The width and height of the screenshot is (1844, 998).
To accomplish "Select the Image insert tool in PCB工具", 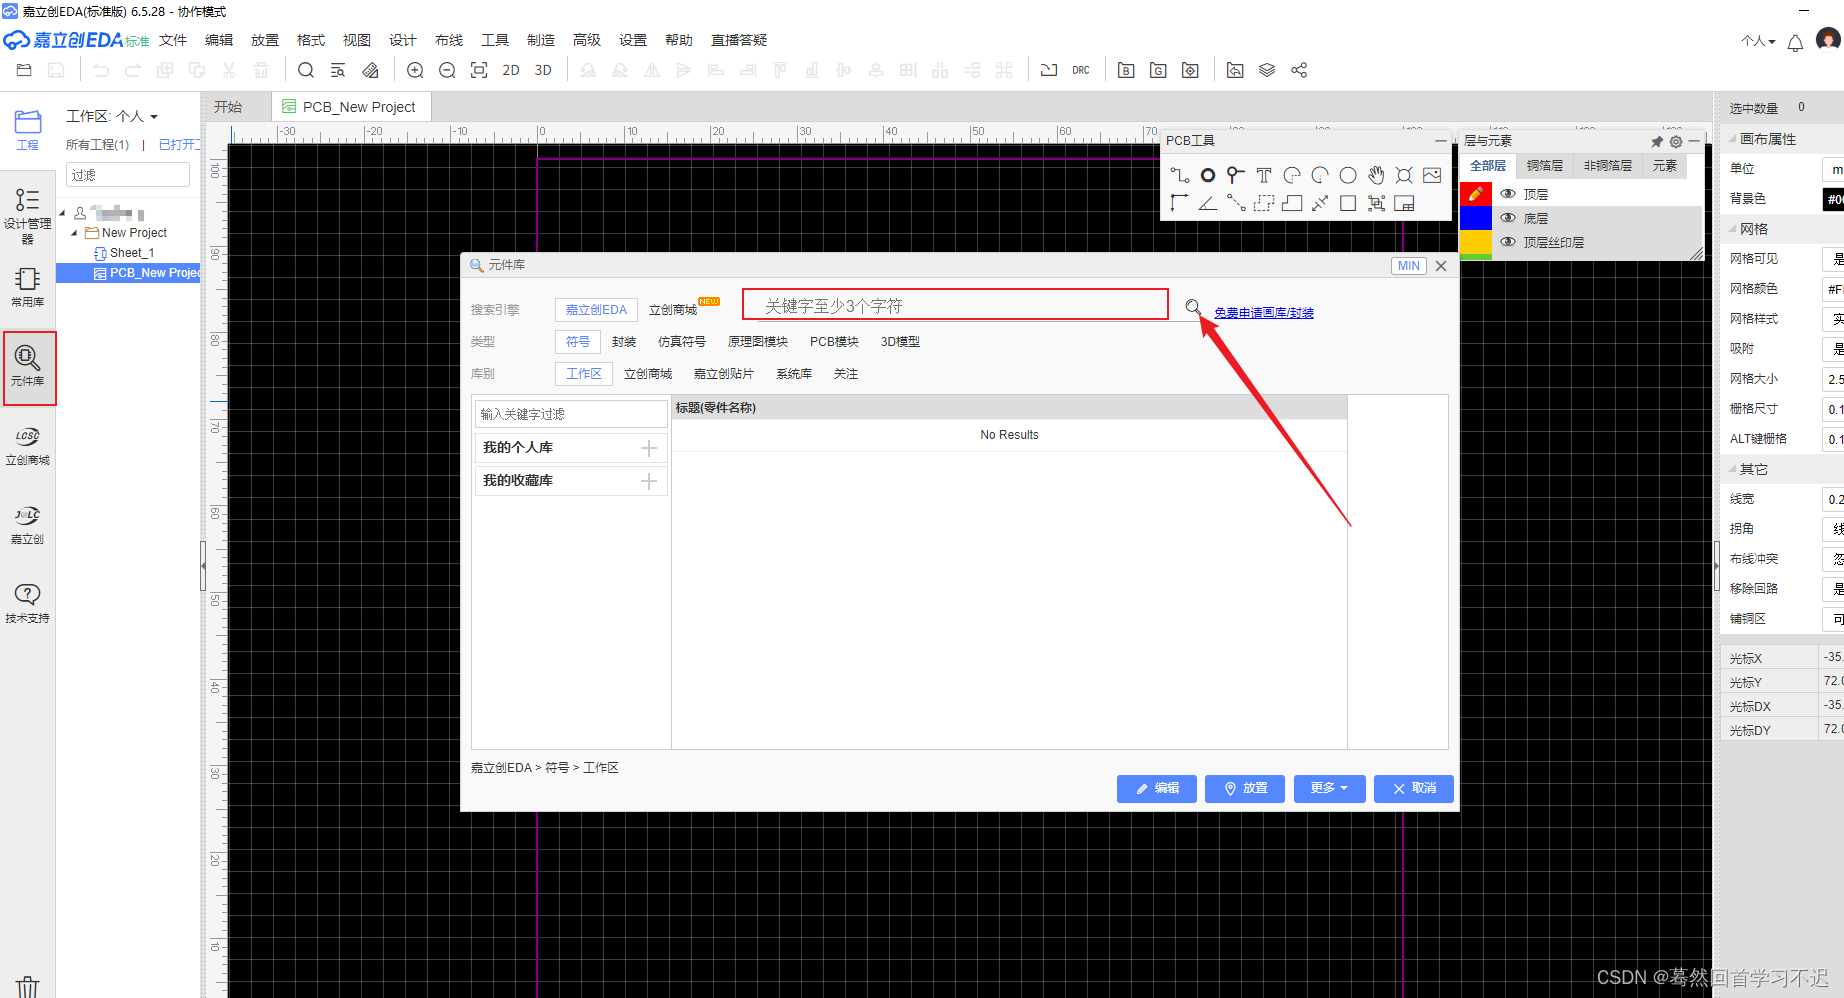I will point(1432,175).
